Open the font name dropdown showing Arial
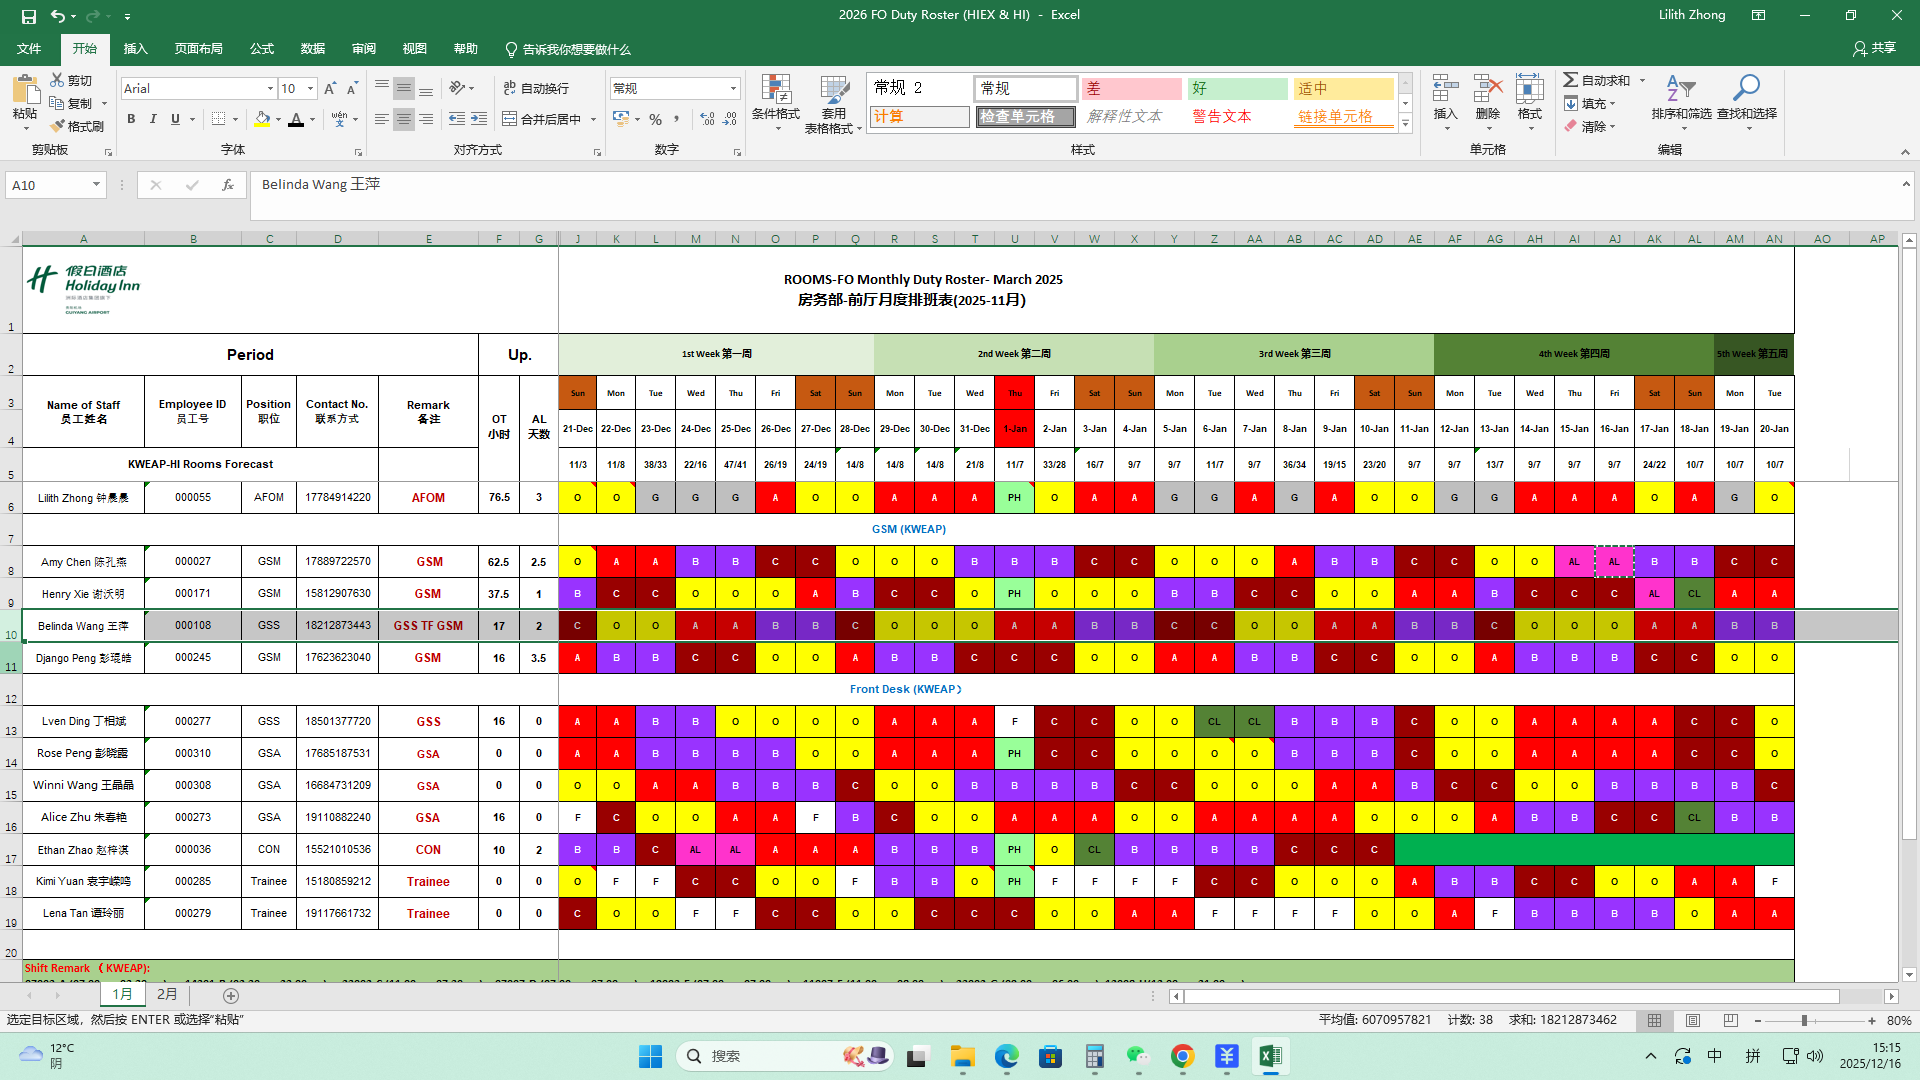 (270, 89)
